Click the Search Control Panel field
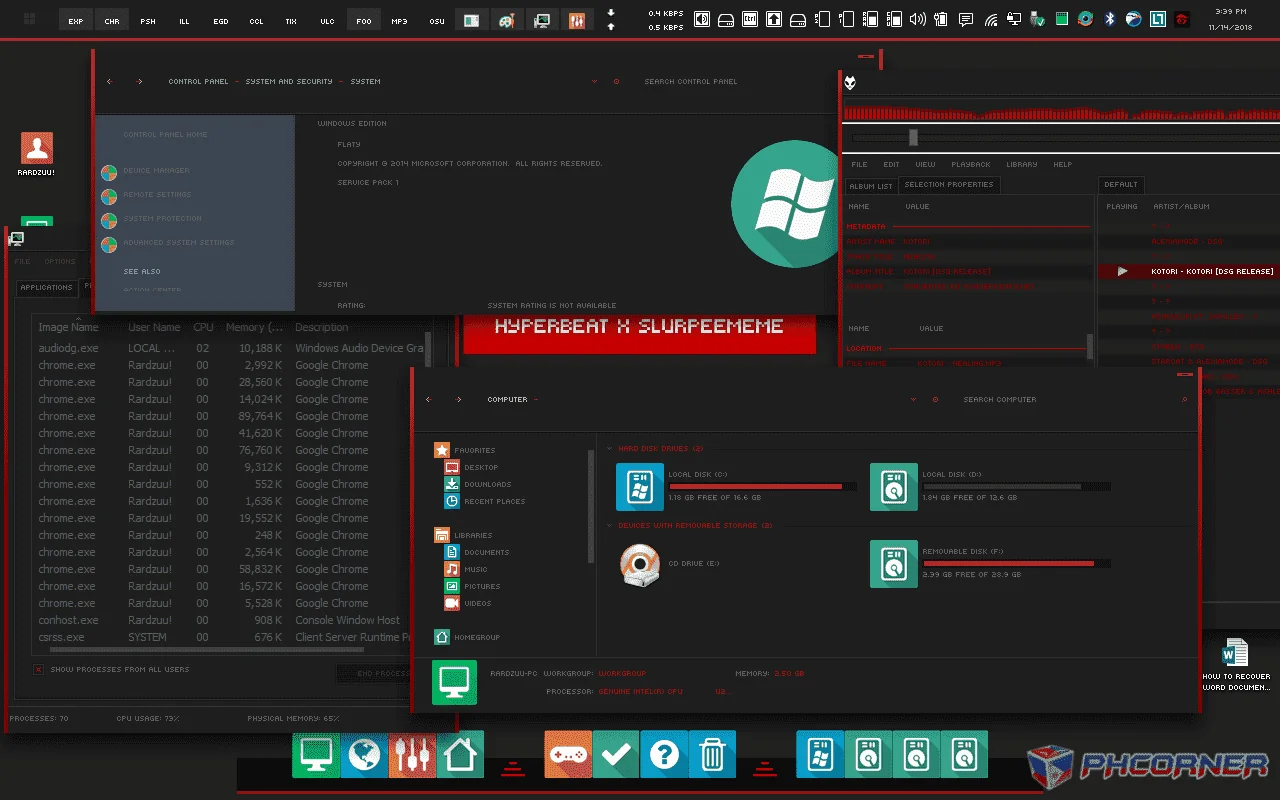This screenshot has width=1280, height=800. [691, 81]
